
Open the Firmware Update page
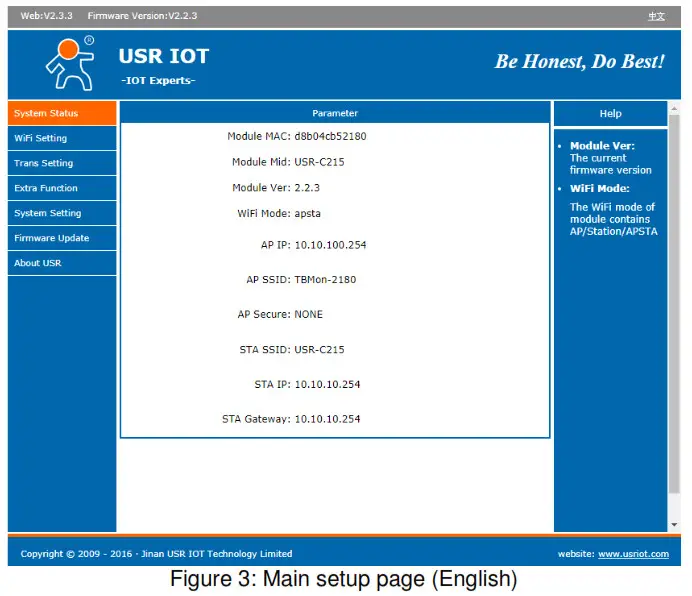click(x=62, y=238)
